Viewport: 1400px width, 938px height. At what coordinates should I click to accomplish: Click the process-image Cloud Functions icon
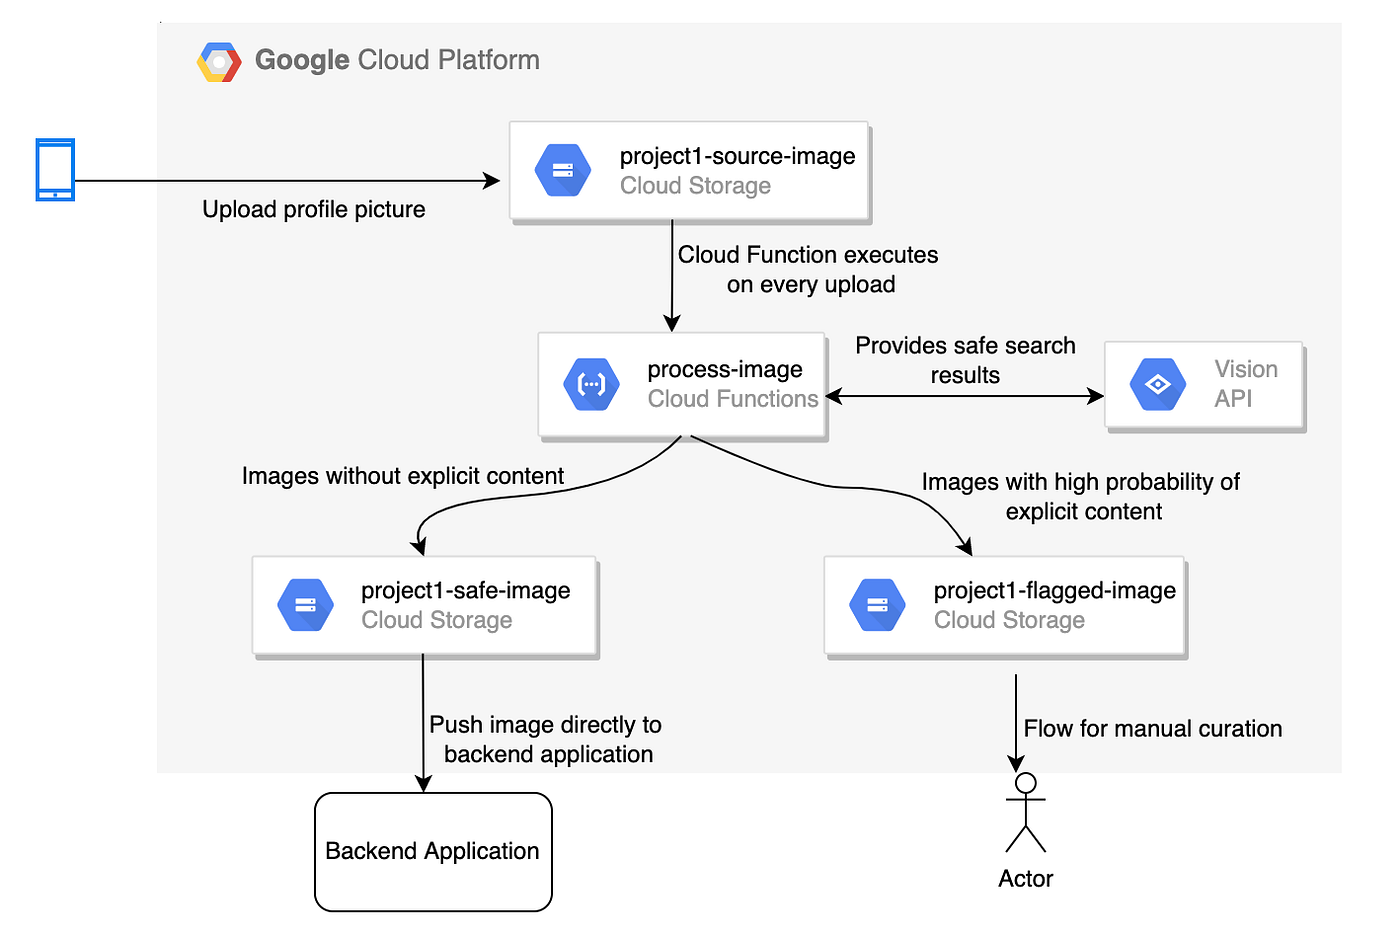pos(591,384)
